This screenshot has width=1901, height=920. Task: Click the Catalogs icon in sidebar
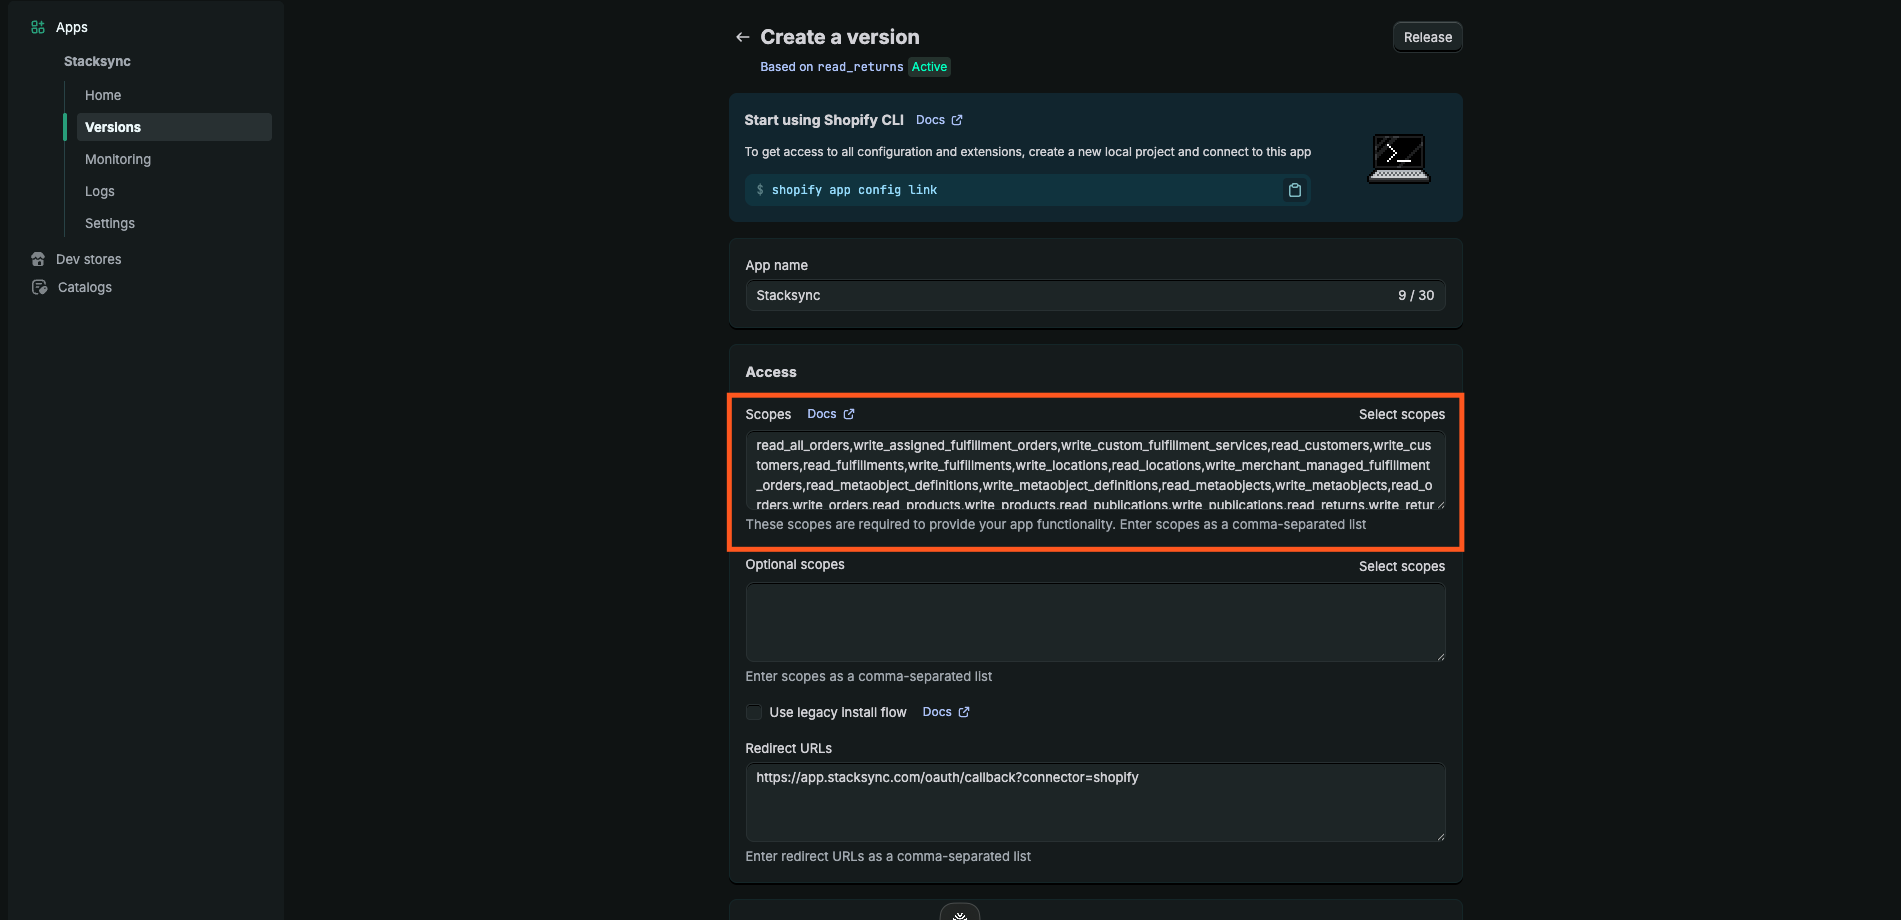(39, 287)
